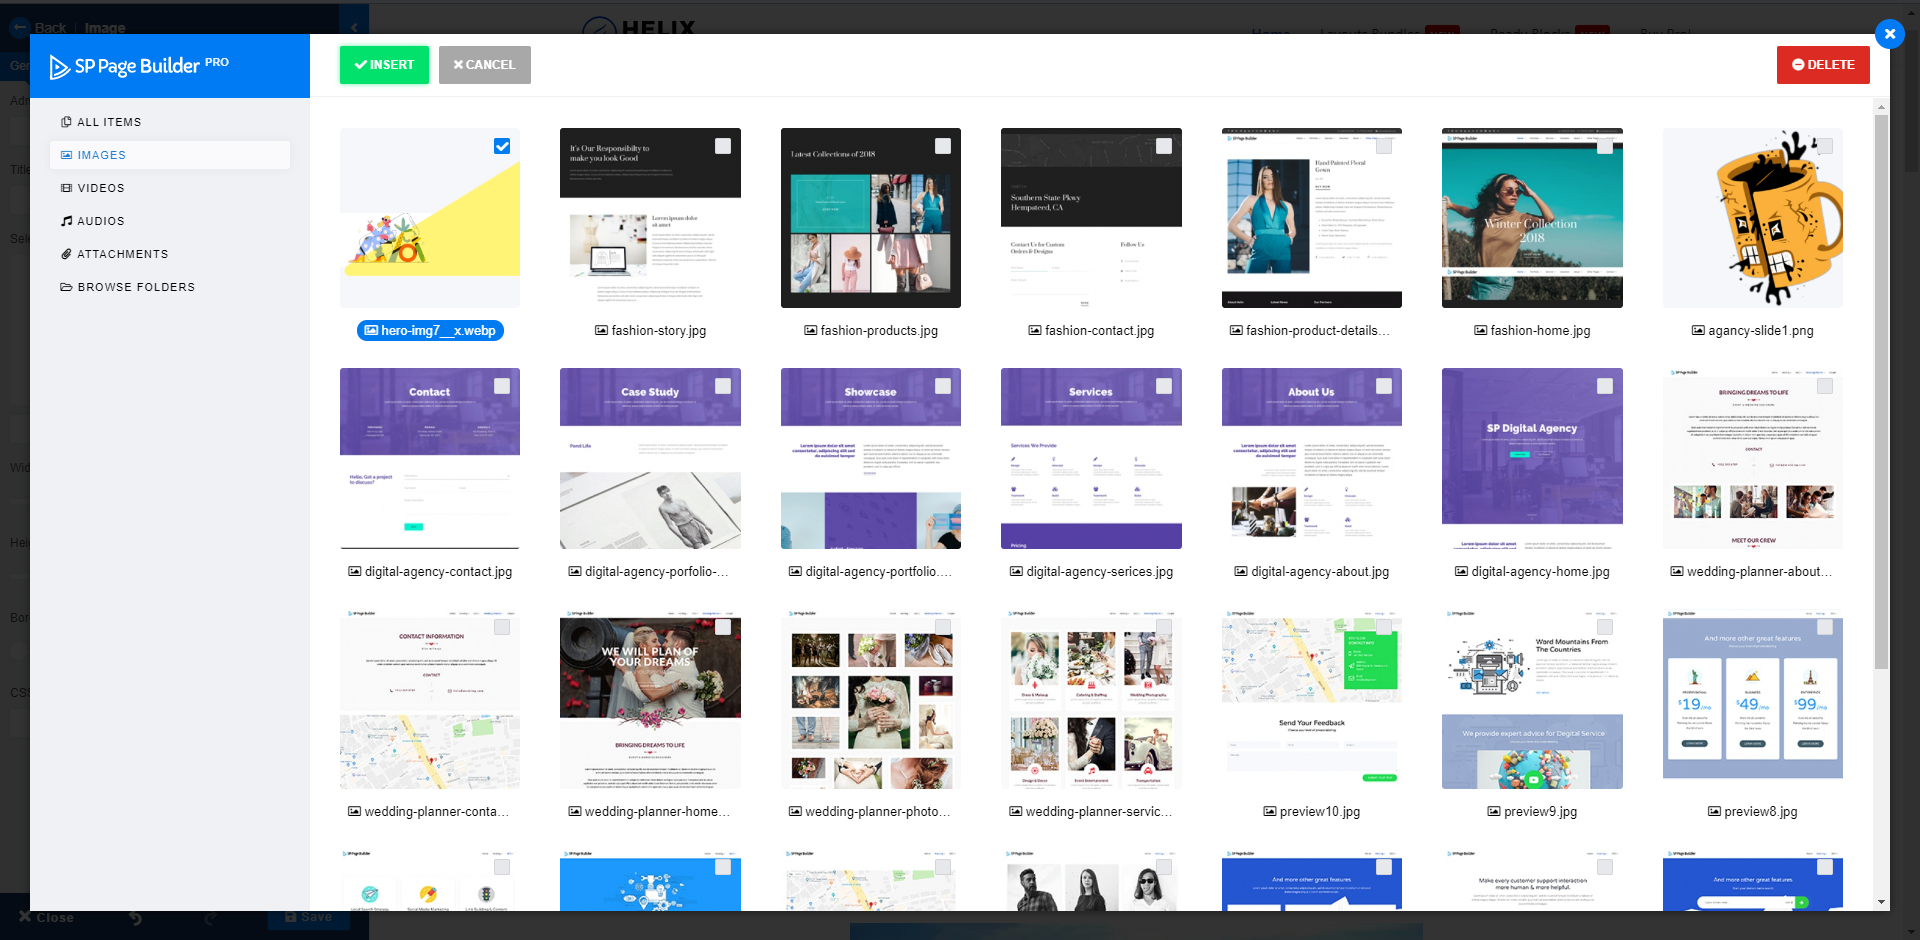This screenshot has width=1920, height=940.
Task: Open Browse Folders in the sidebar
Action: tap(170, 287)
